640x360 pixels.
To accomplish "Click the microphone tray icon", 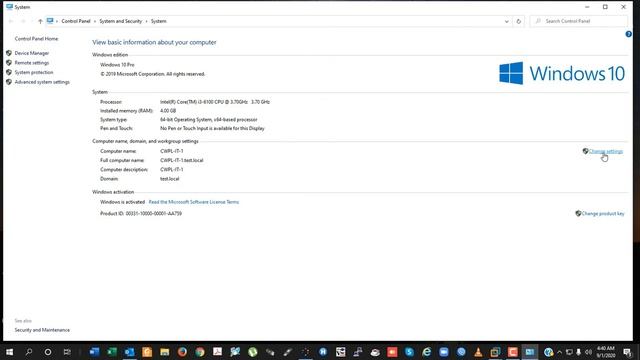I will (578, 352).
